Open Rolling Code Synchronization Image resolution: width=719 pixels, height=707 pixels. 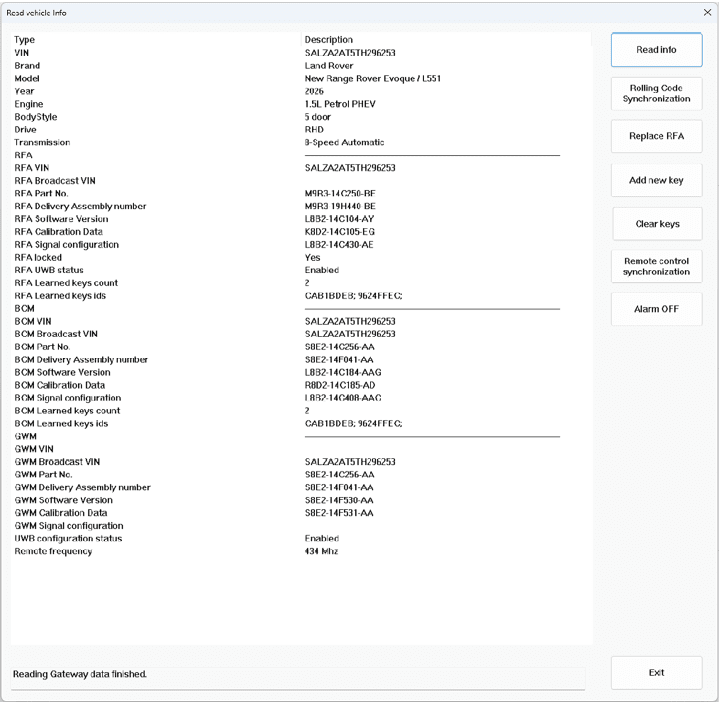(x=656, y=94)
